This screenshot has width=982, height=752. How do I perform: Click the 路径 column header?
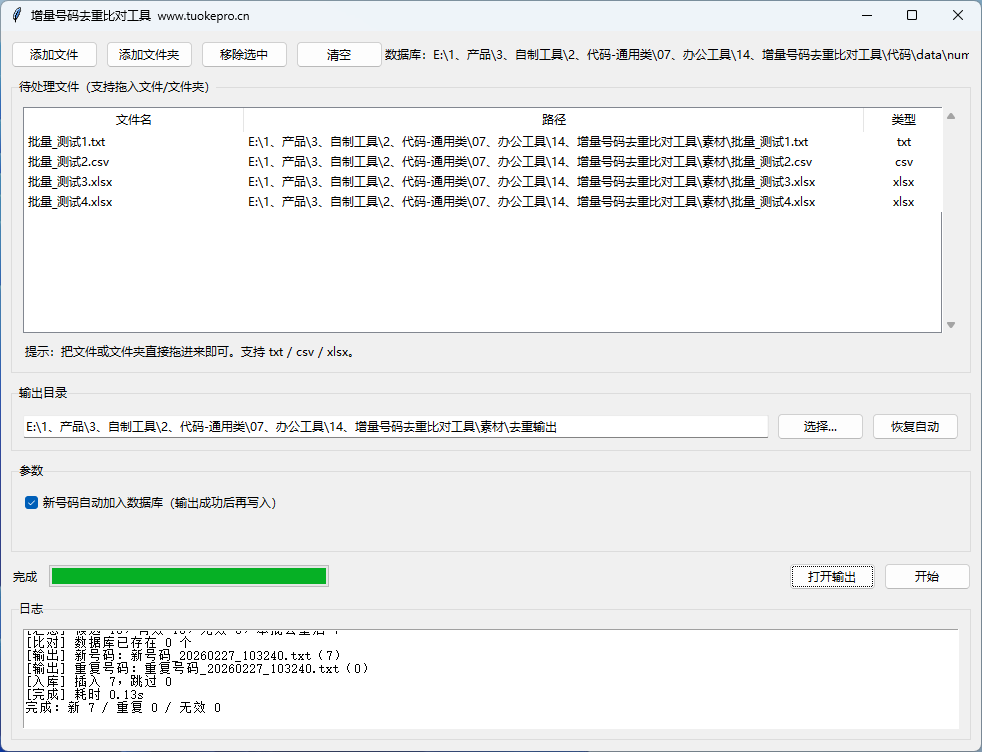(x=554, y=120)
